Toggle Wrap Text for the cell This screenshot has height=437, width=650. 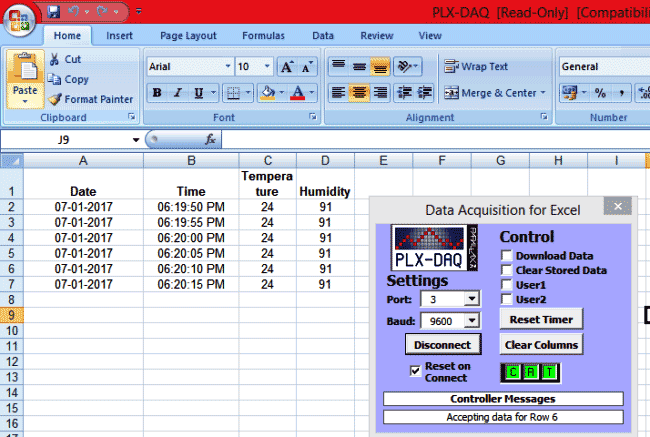click(476, 67)
